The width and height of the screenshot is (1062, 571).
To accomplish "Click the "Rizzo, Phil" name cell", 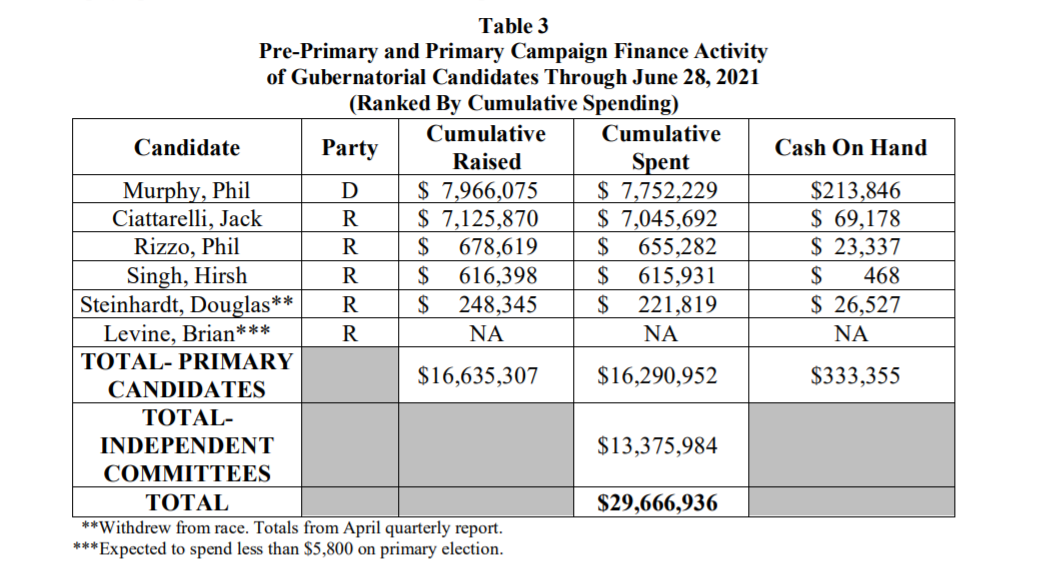I will point(187,247).
